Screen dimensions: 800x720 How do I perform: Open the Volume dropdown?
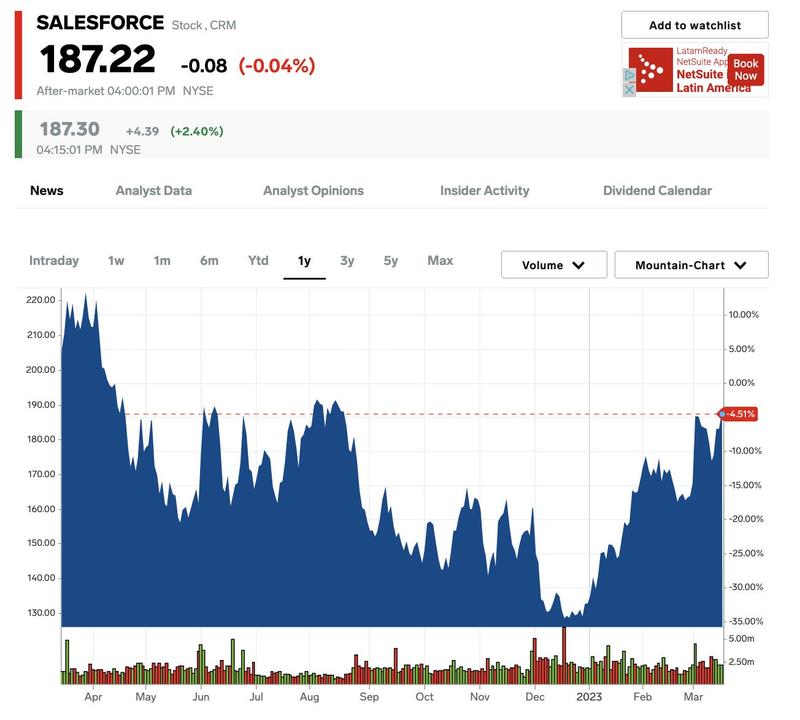click(x=554, y=265)
